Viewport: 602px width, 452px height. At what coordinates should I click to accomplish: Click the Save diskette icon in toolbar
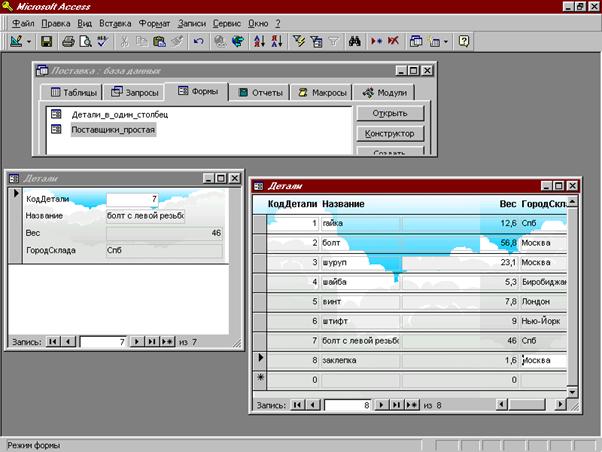[46, 41]
